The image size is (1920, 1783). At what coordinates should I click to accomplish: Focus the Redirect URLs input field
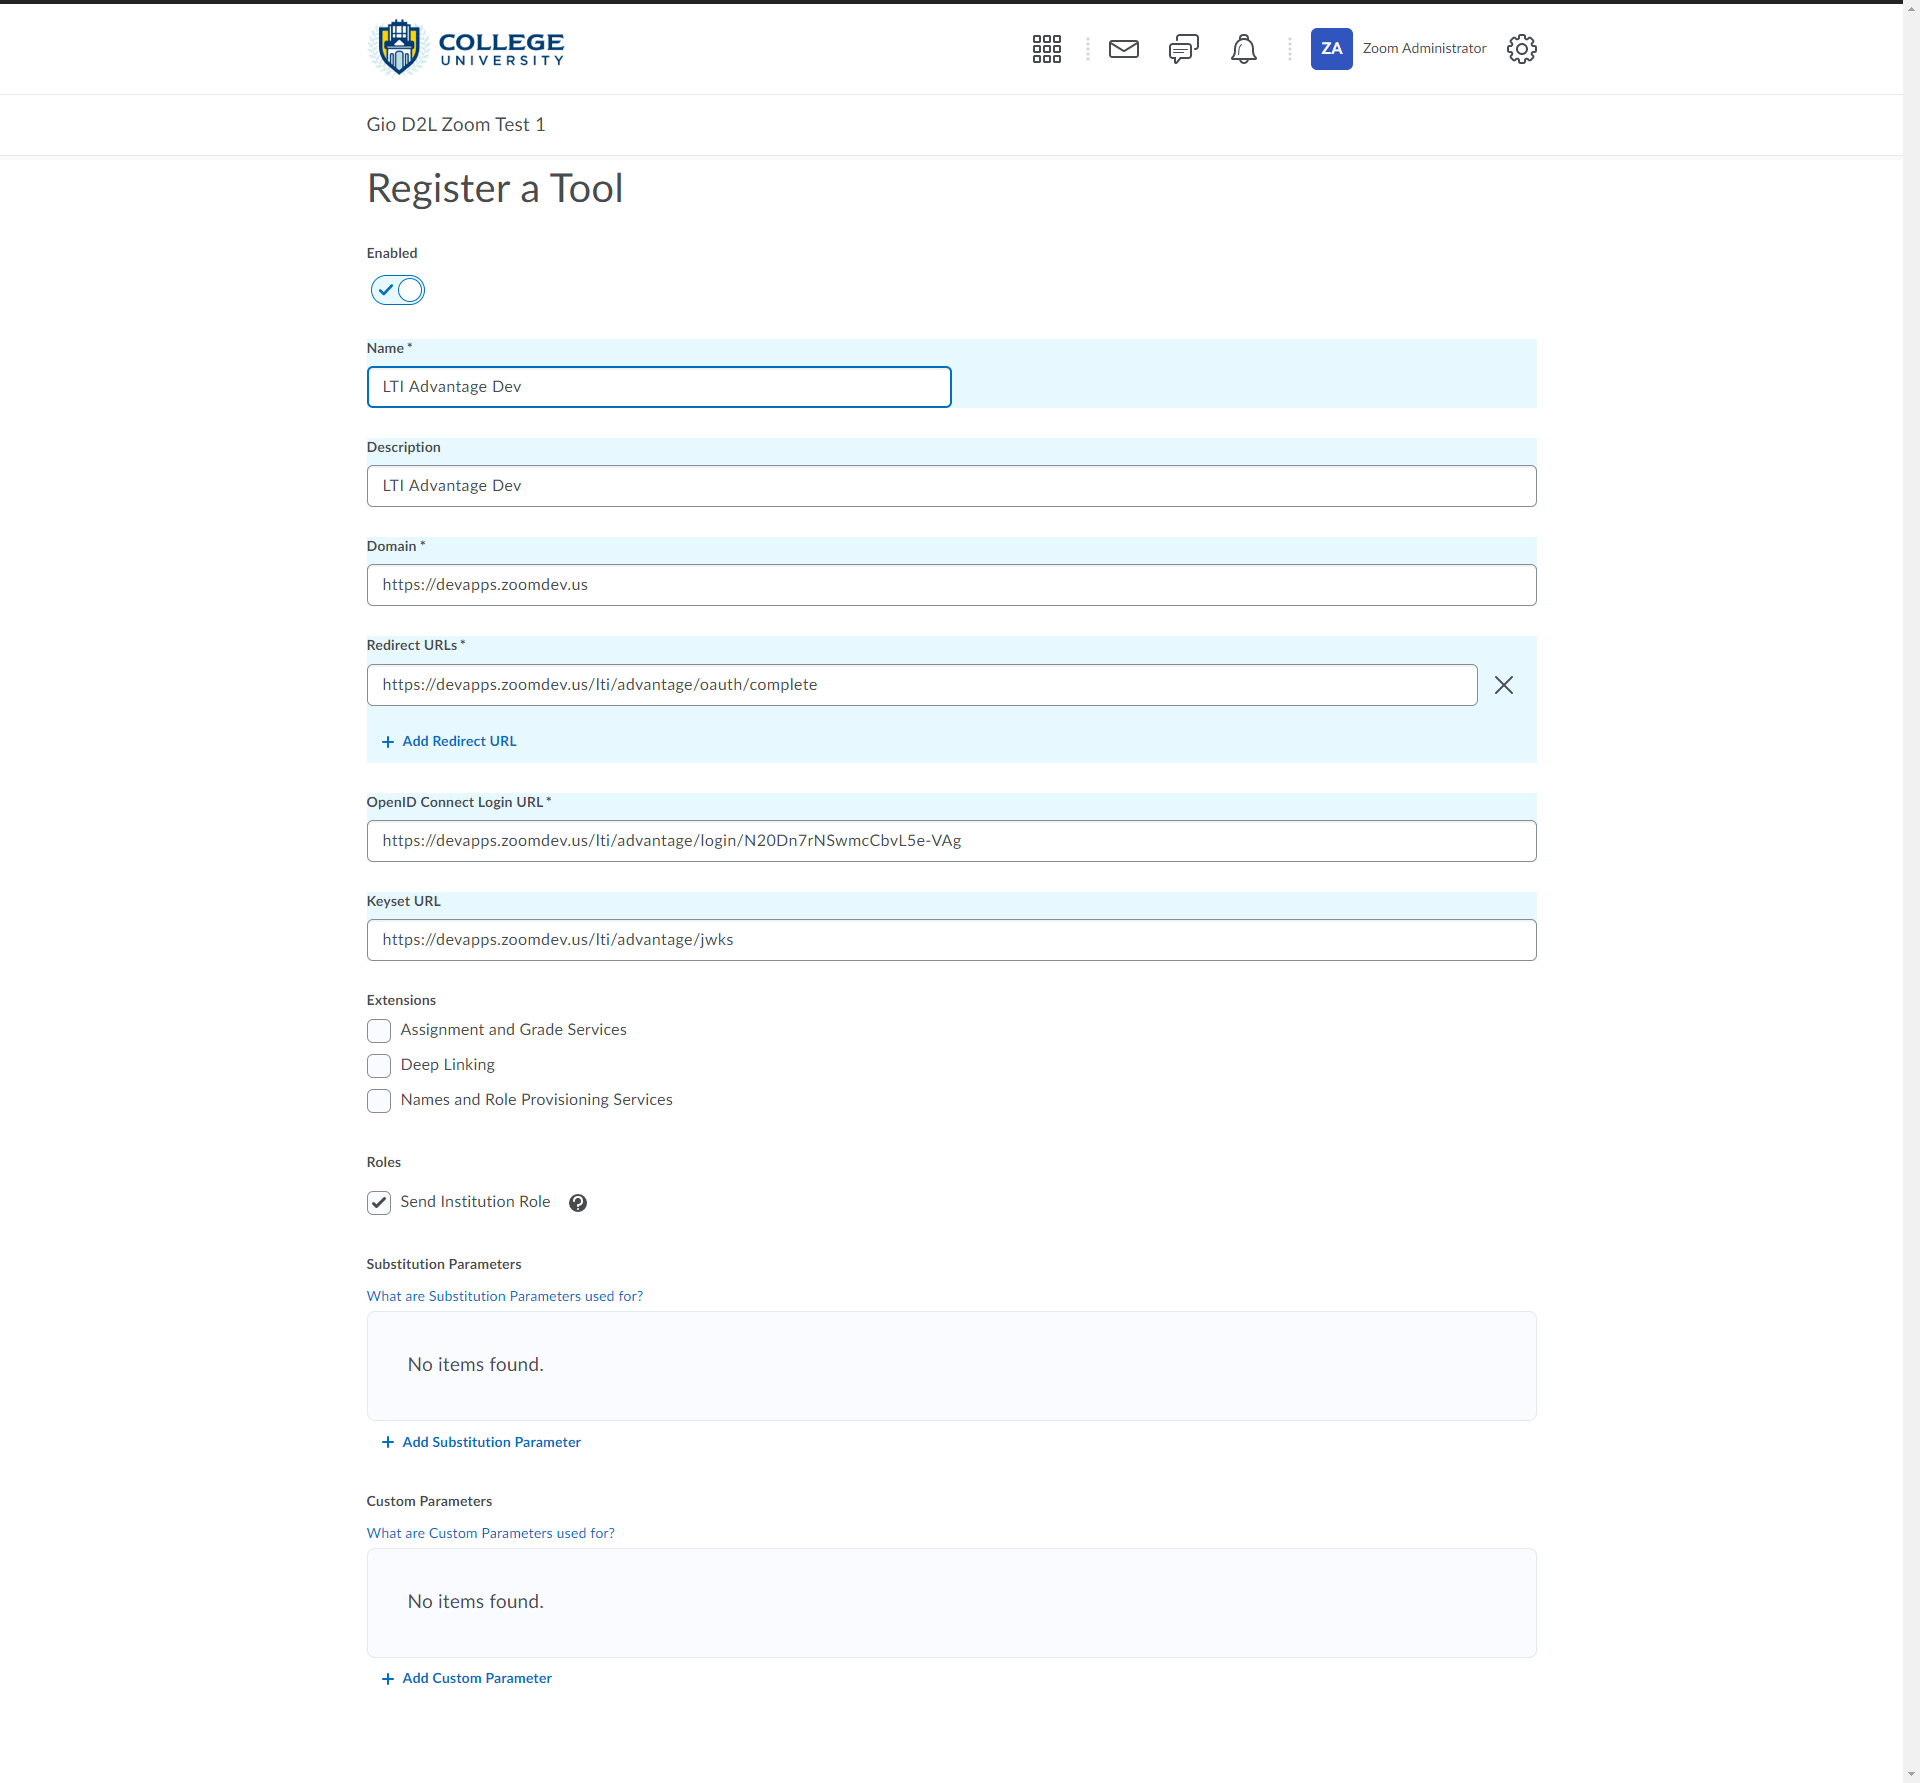click(x=922, y=685)
